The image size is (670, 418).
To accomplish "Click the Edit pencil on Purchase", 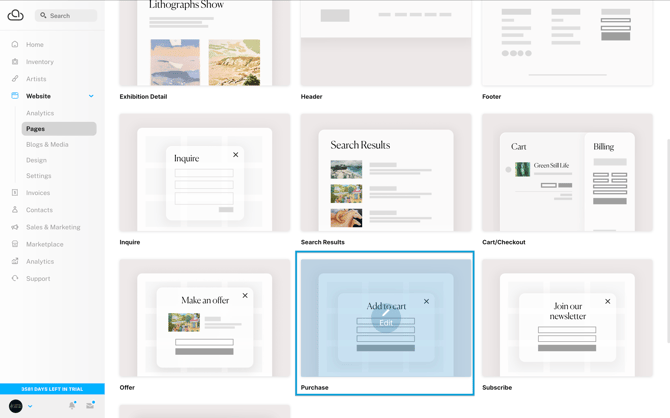I will click(386, 317).
